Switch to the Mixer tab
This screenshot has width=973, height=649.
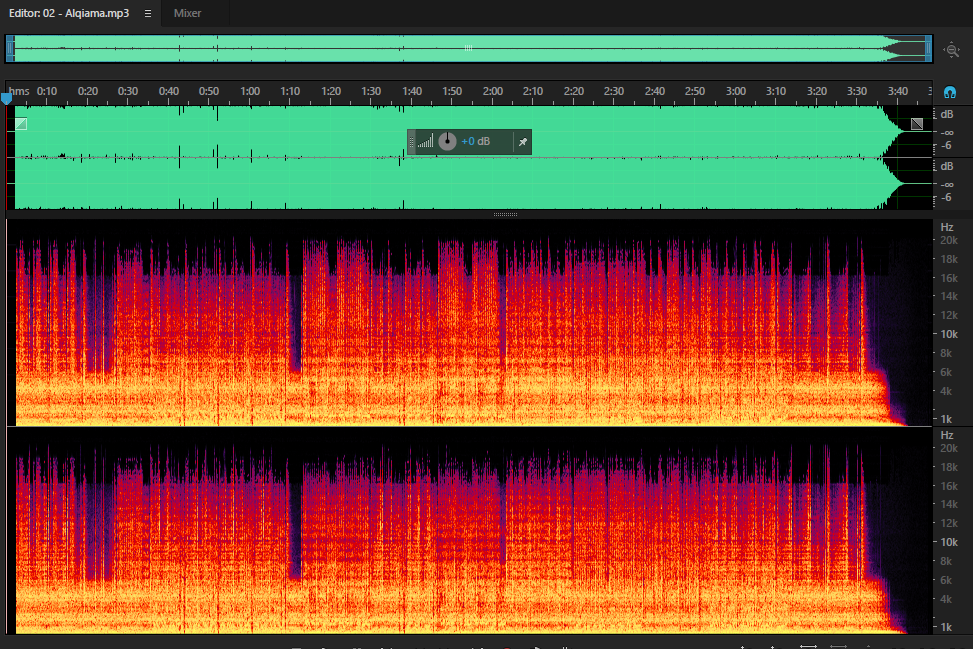click(187, 13)
